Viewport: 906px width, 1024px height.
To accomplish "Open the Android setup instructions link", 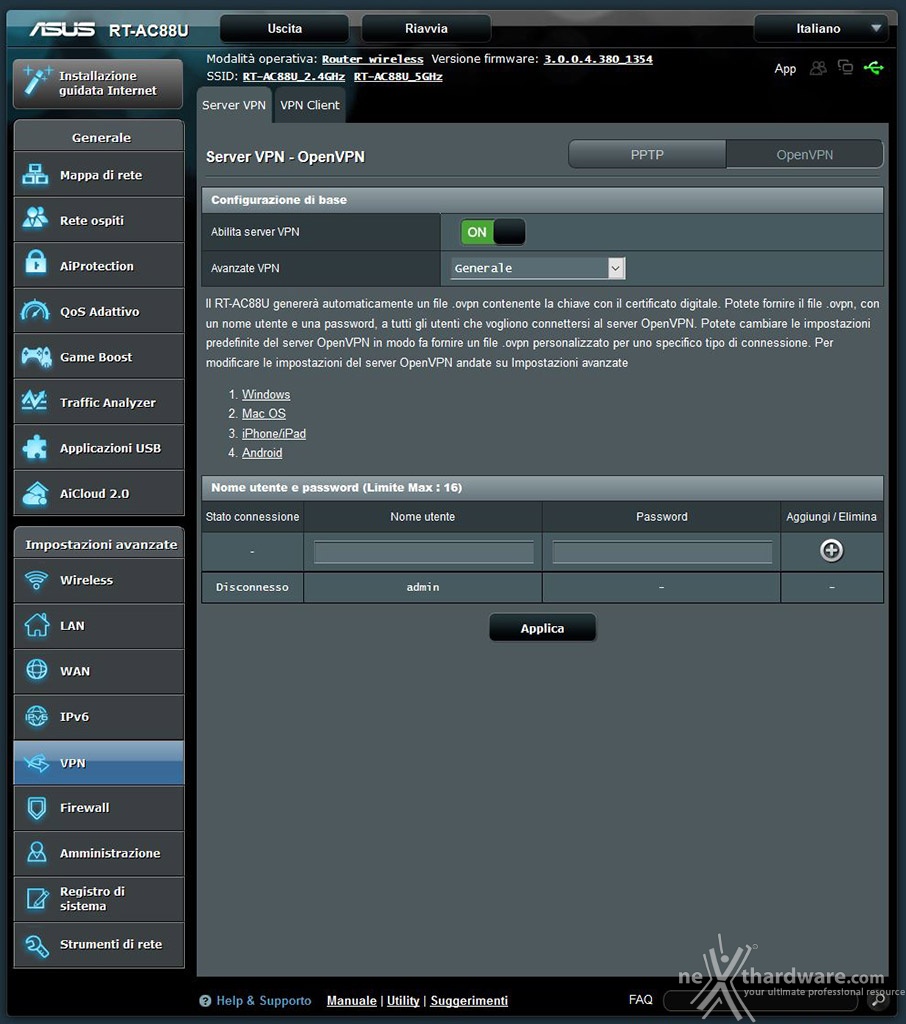I will click(262, 453).
